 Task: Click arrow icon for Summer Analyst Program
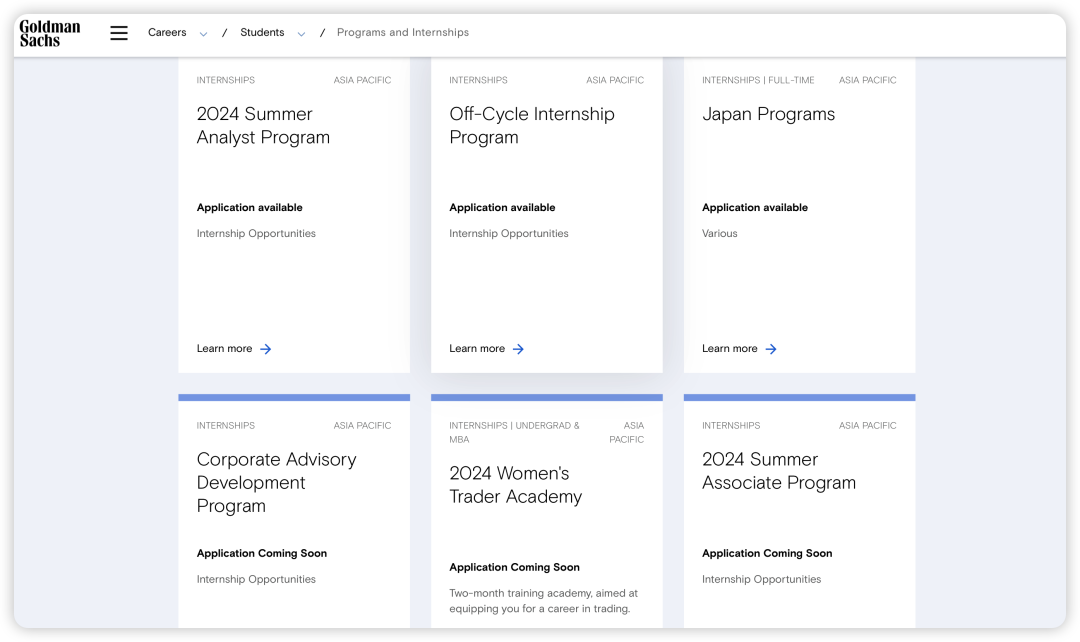(x=266, y=349)
